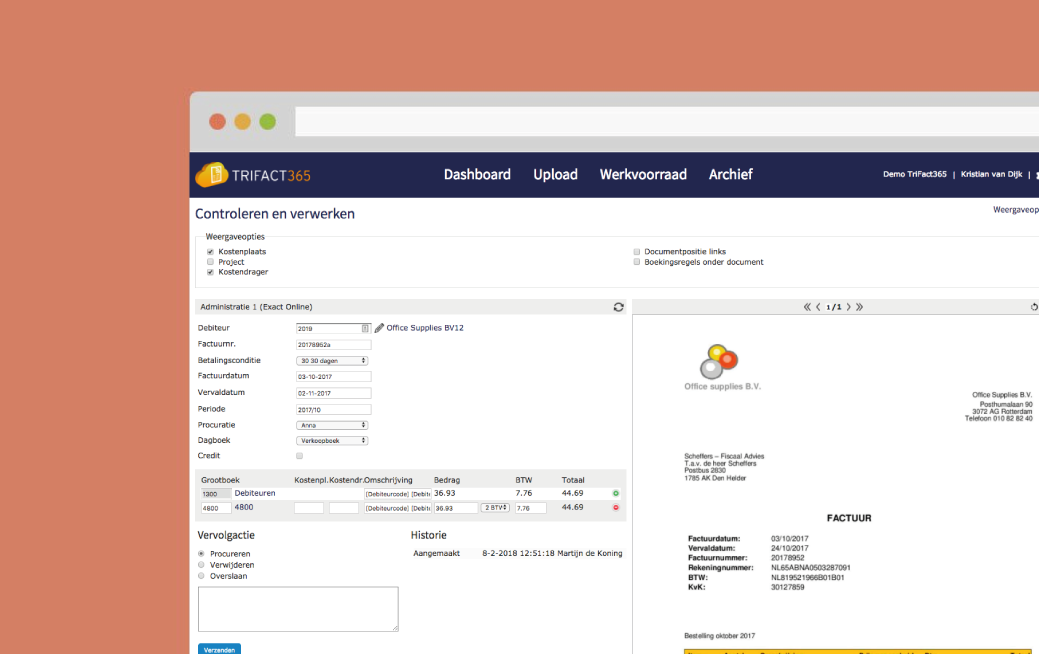Image resolution: width=1039 pixels, height=654 pixels.
Task: Open the Dashboard menu
Action: tap(477, 174)
